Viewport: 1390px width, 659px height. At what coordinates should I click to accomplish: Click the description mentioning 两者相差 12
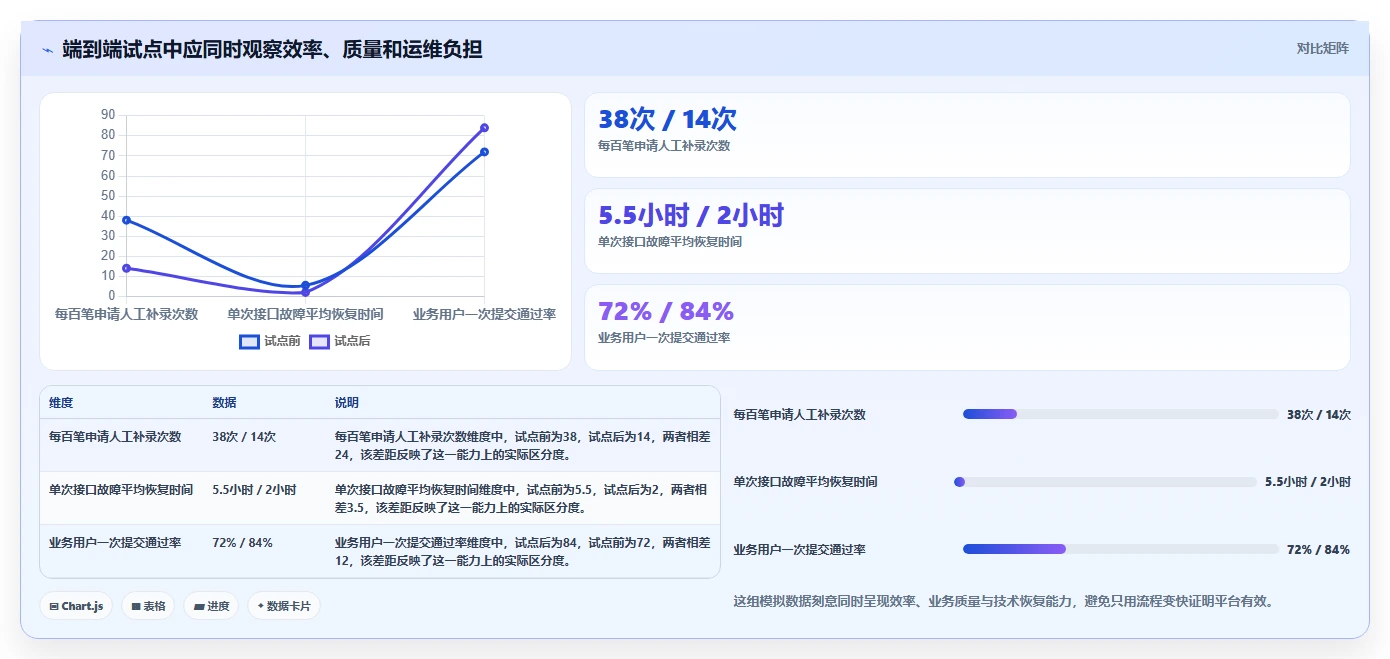tap(522, 552)
